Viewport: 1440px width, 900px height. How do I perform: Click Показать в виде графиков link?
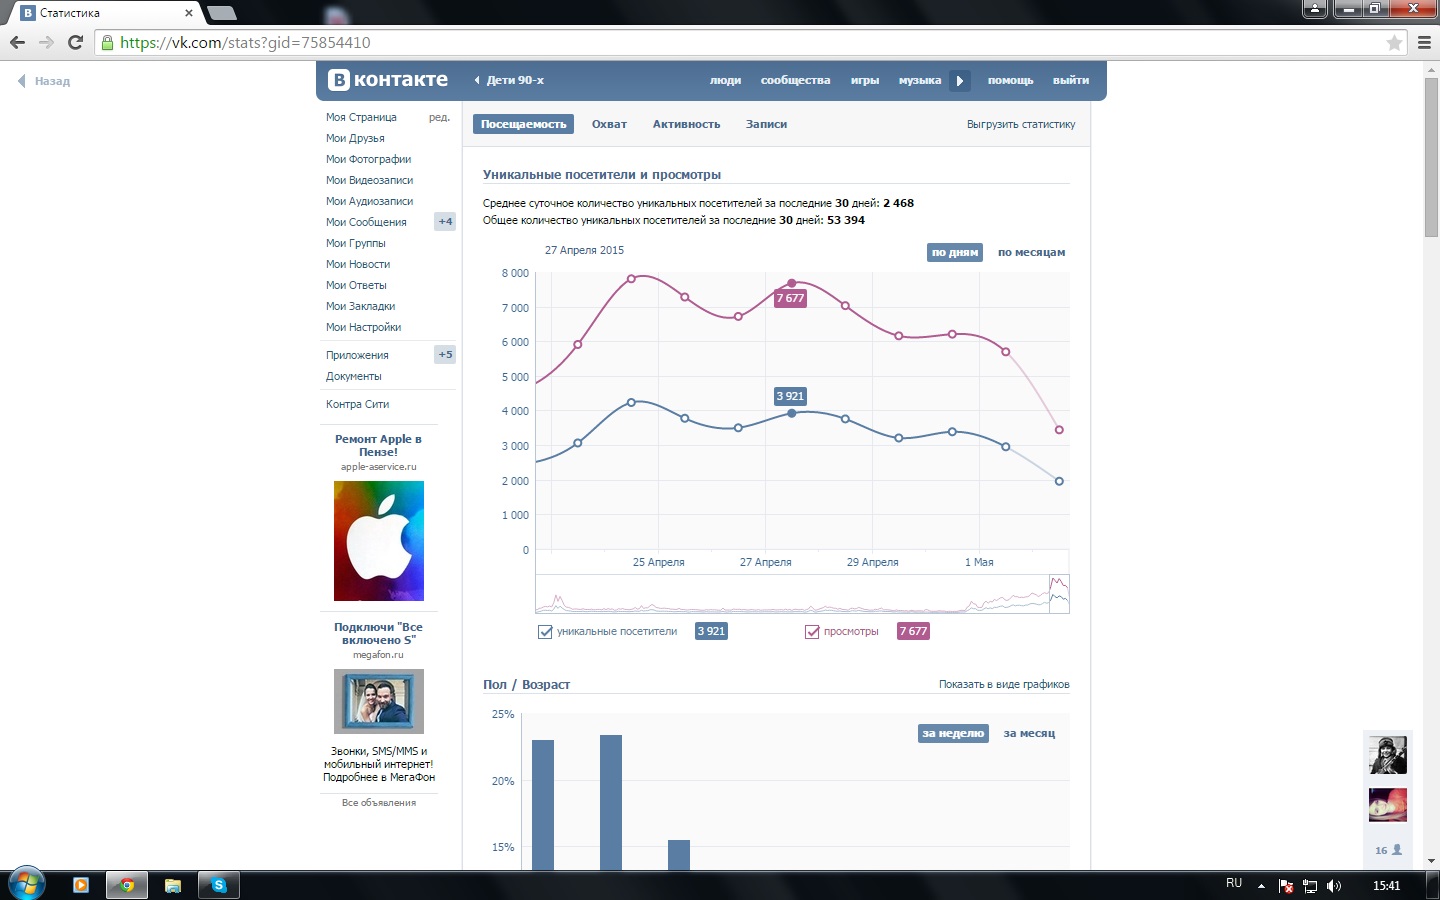click(x=1004, y=684)
